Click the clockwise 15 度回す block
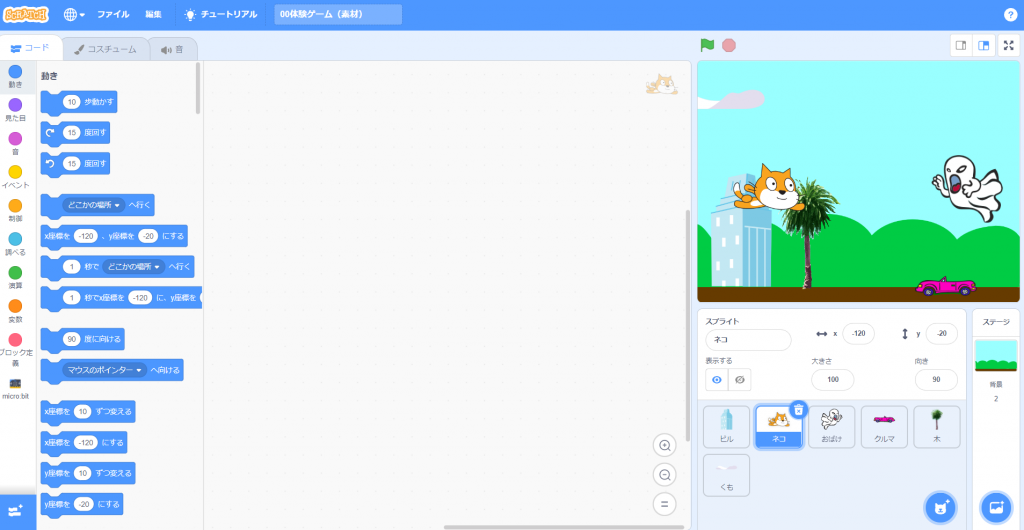 tap(75, 133)
